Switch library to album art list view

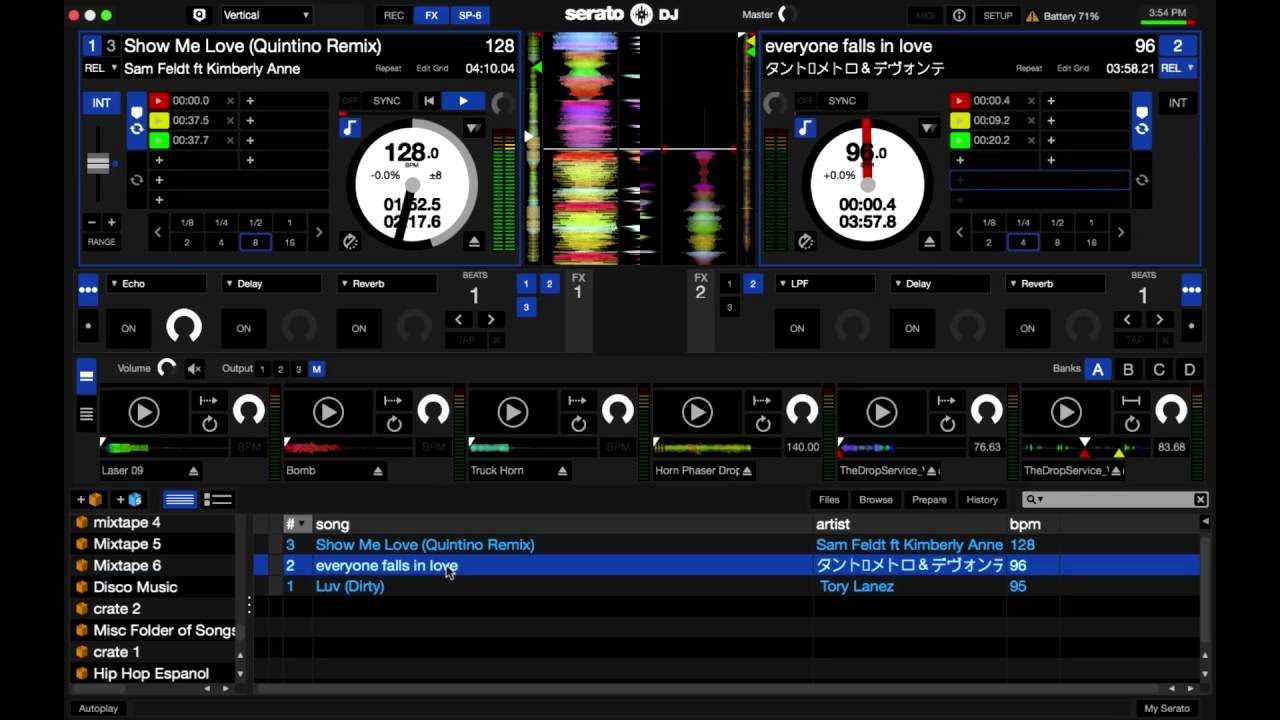217,499
